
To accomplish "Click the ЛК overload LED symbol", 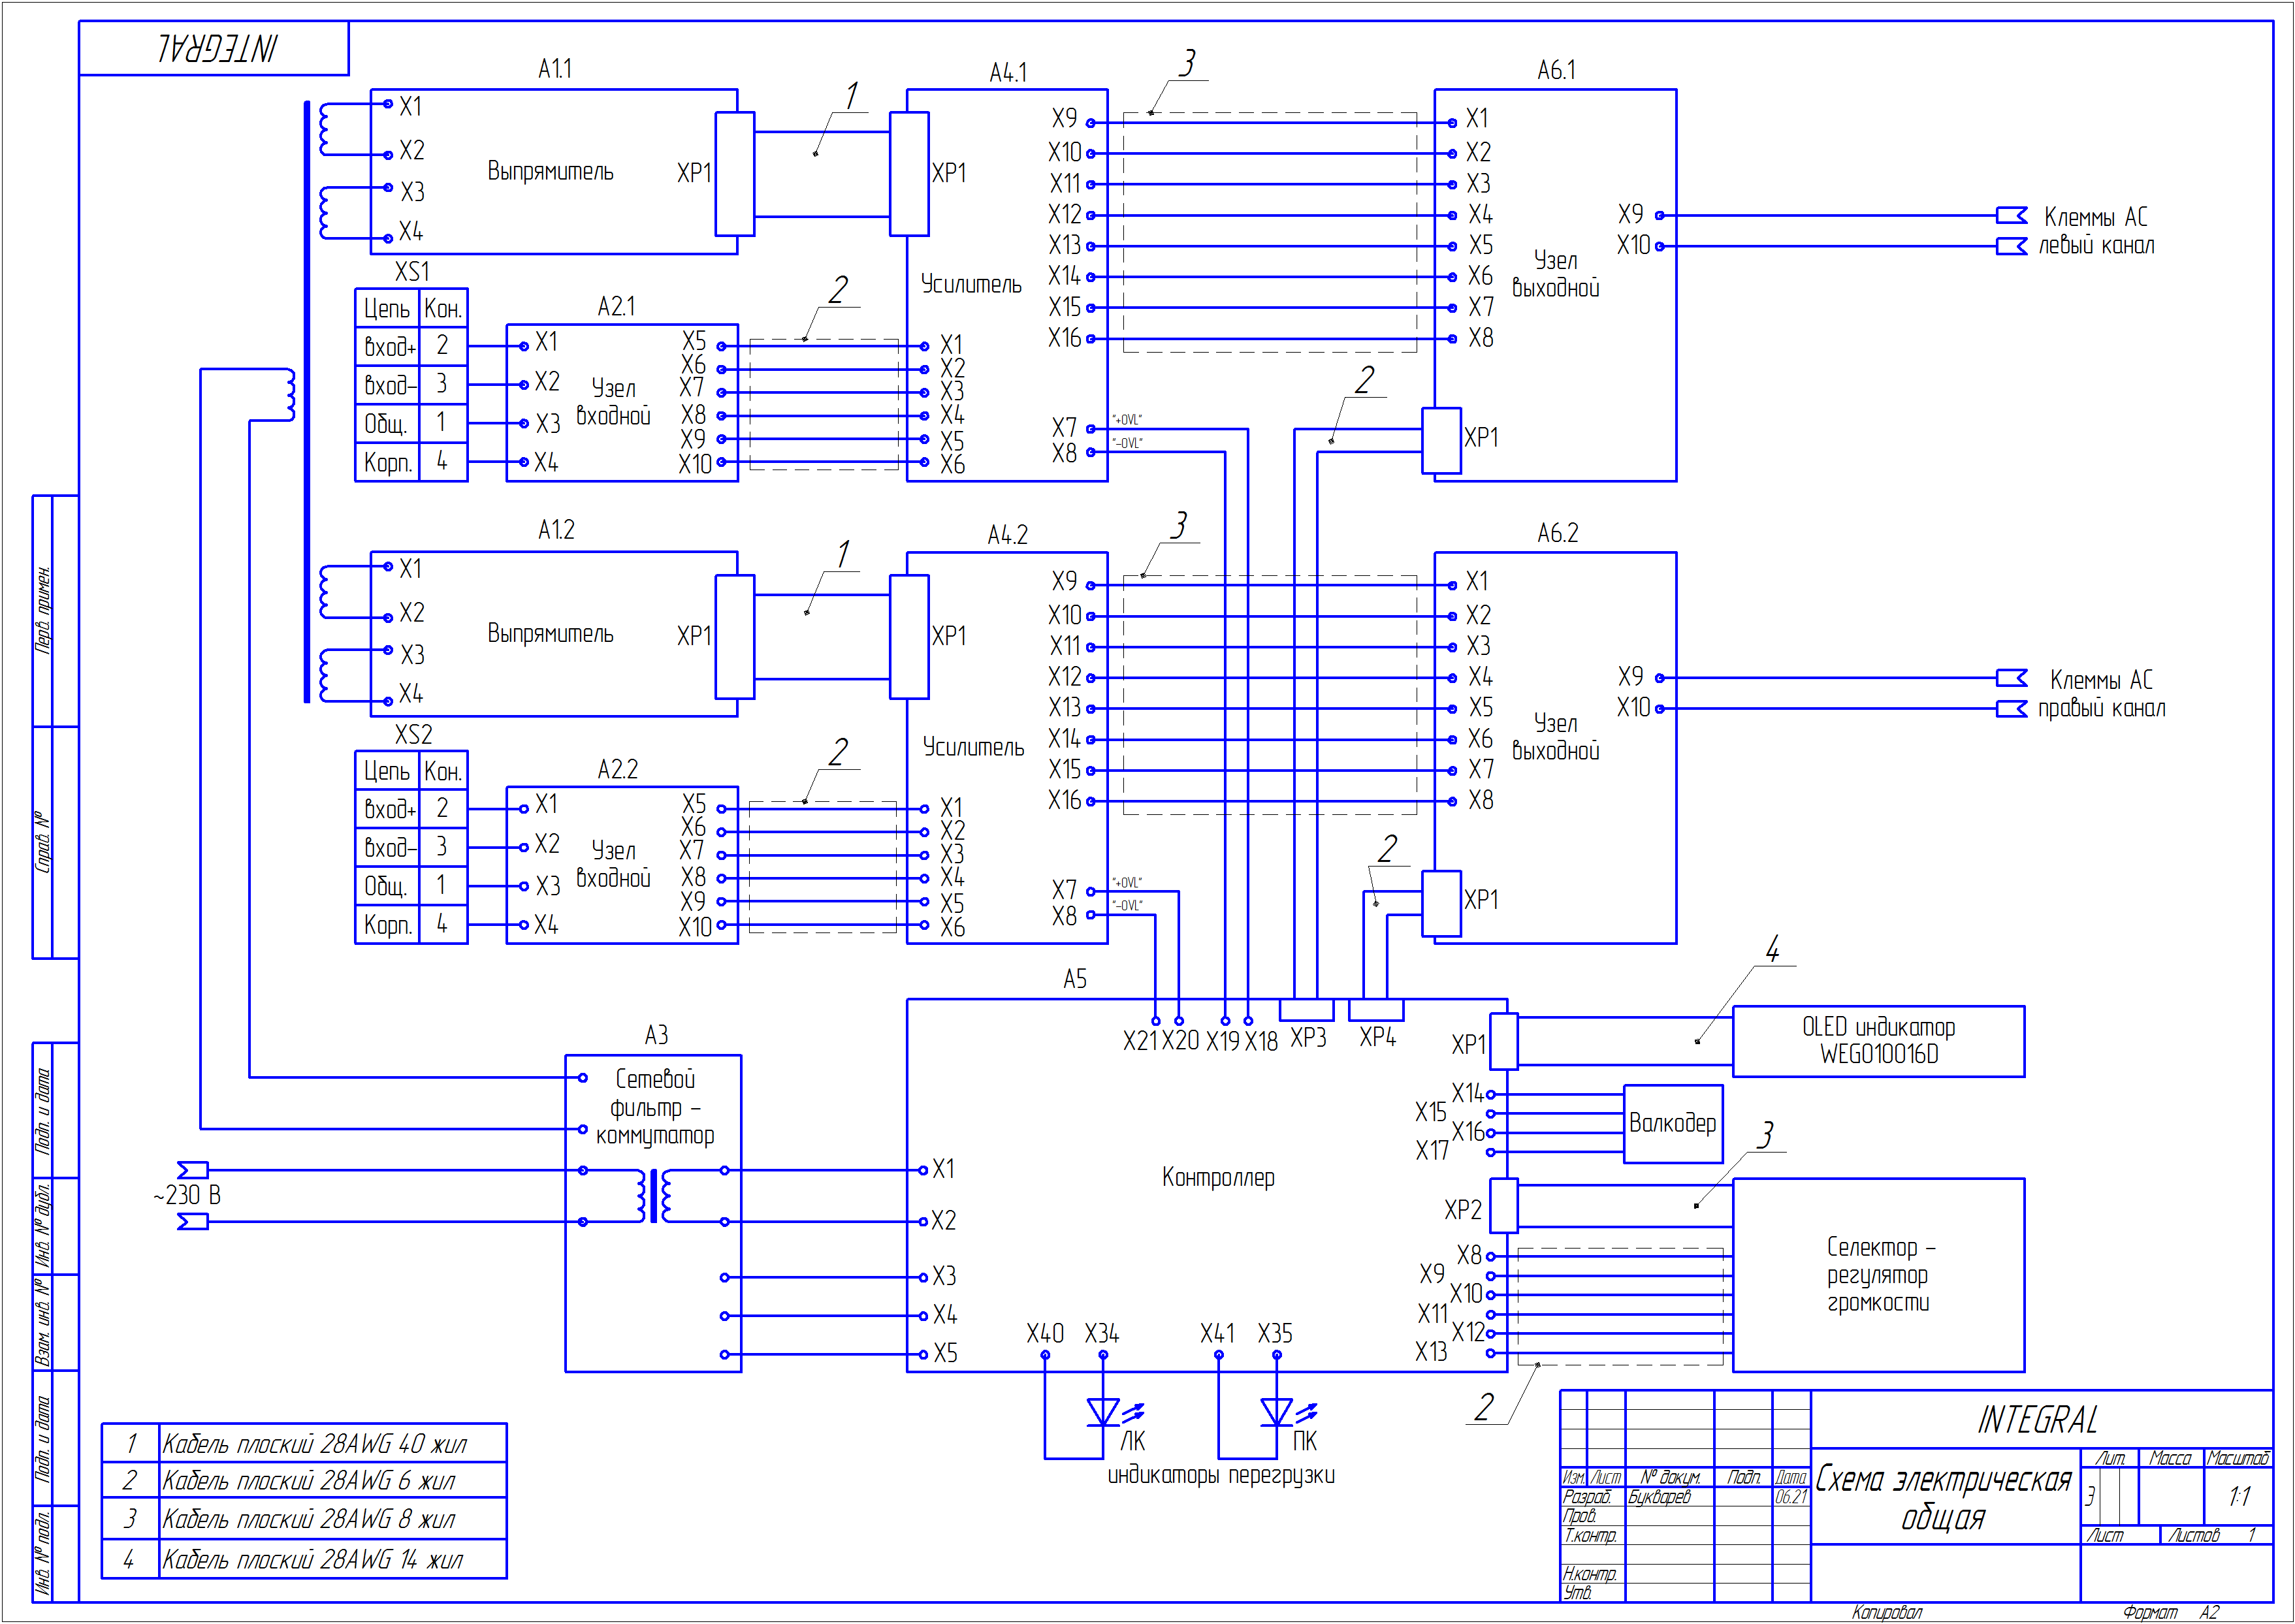I will point(1103,1412).
